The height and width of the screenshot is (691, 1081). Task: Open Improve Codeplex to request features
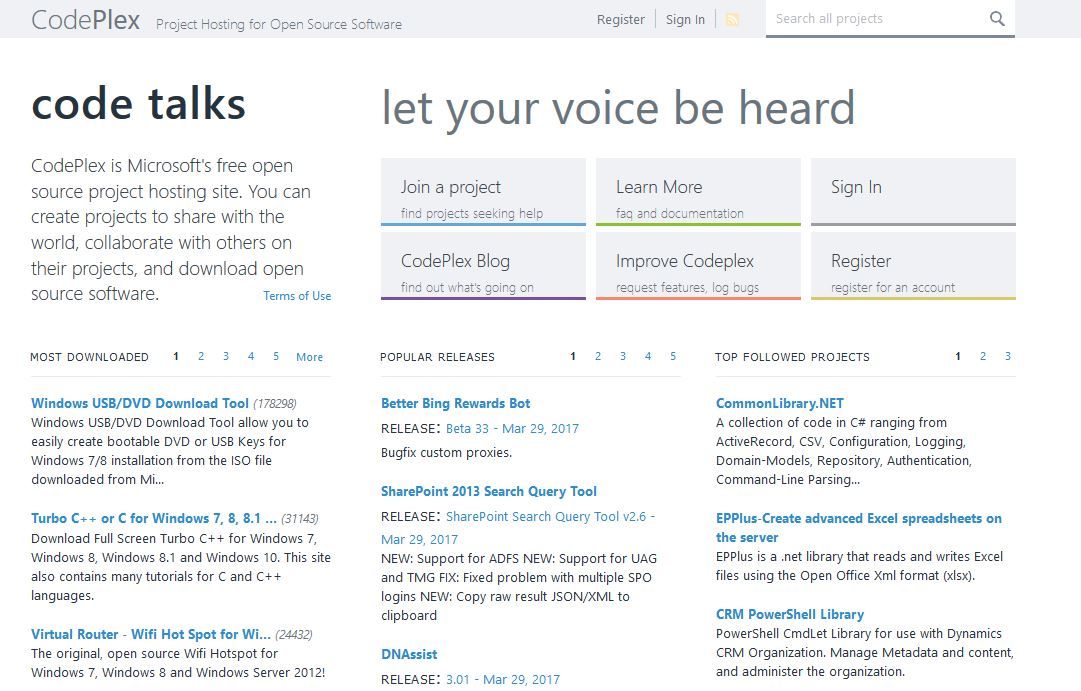(x=698, y=265)
